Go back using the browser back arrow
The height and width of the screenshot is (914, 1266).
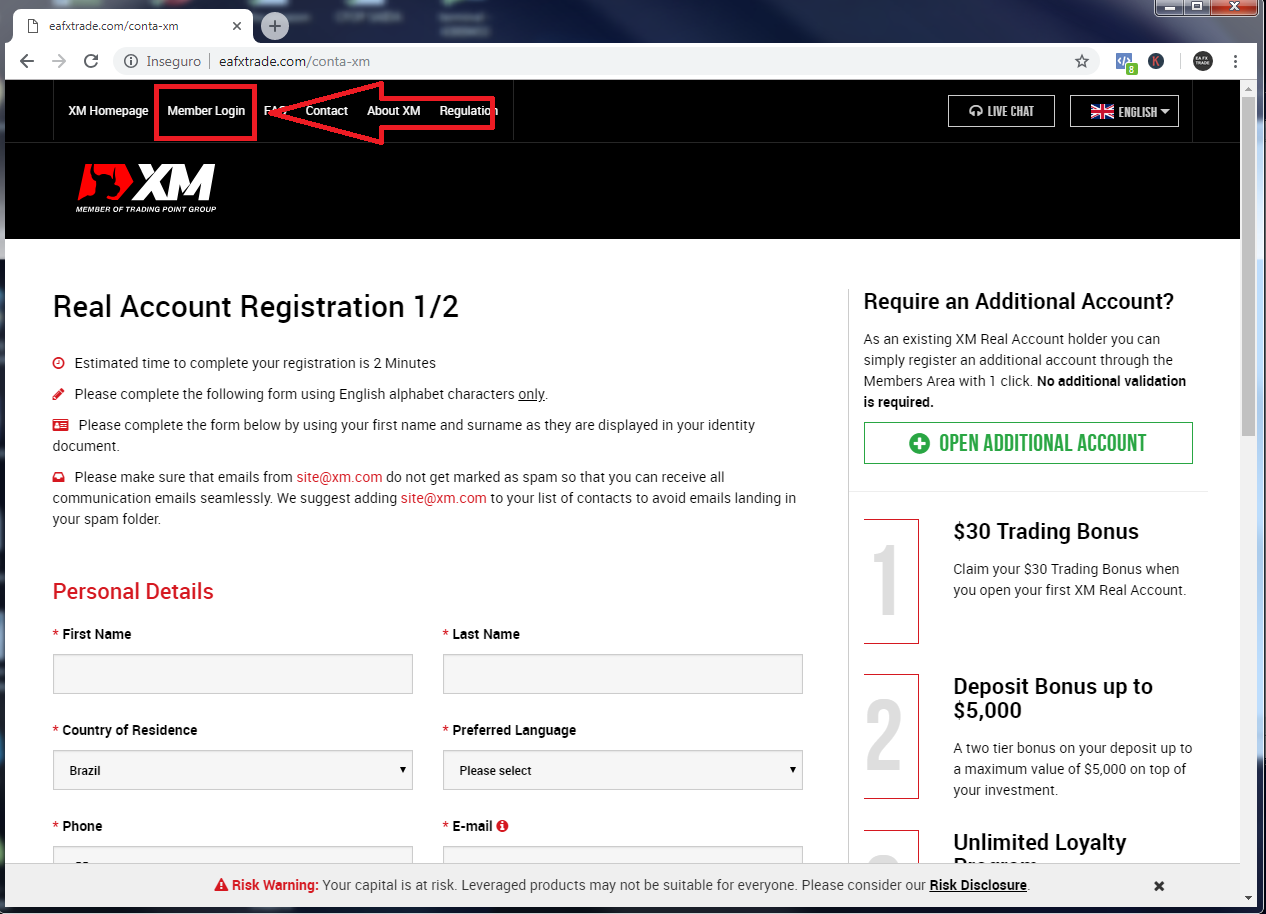click(27, 61)
